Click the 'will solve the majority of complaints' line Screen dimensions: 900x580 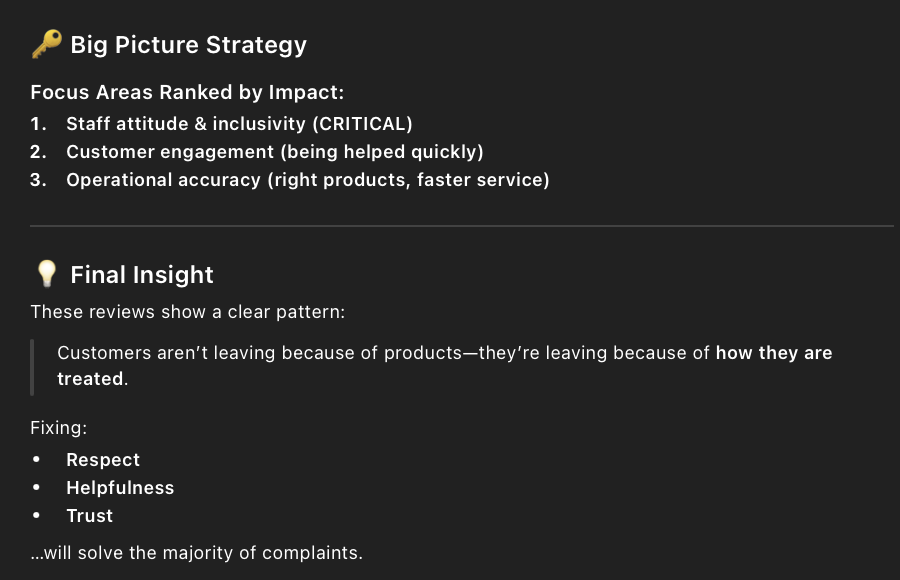[196, 552]
